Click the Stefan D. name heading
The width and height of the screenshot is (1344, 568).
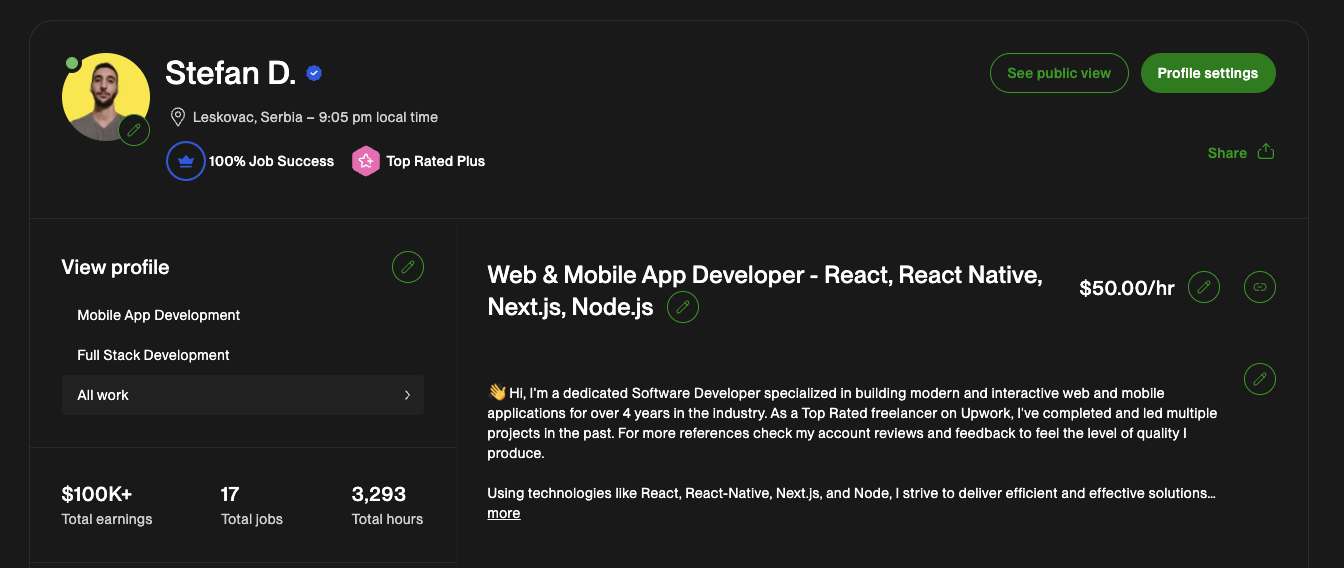click(x=231, y=73)
